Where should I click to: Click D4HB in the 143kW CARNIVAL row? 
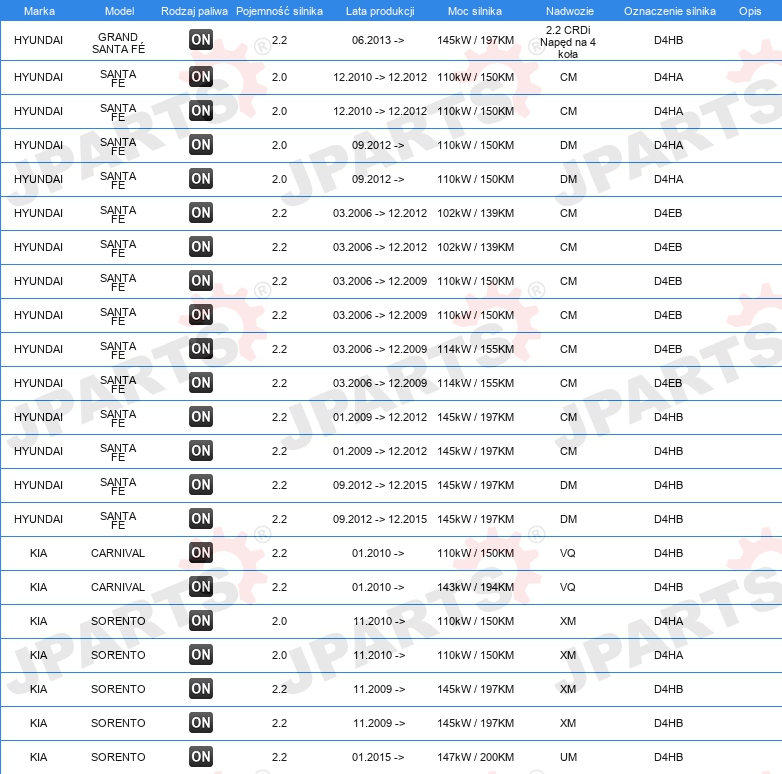click(668, 587)
